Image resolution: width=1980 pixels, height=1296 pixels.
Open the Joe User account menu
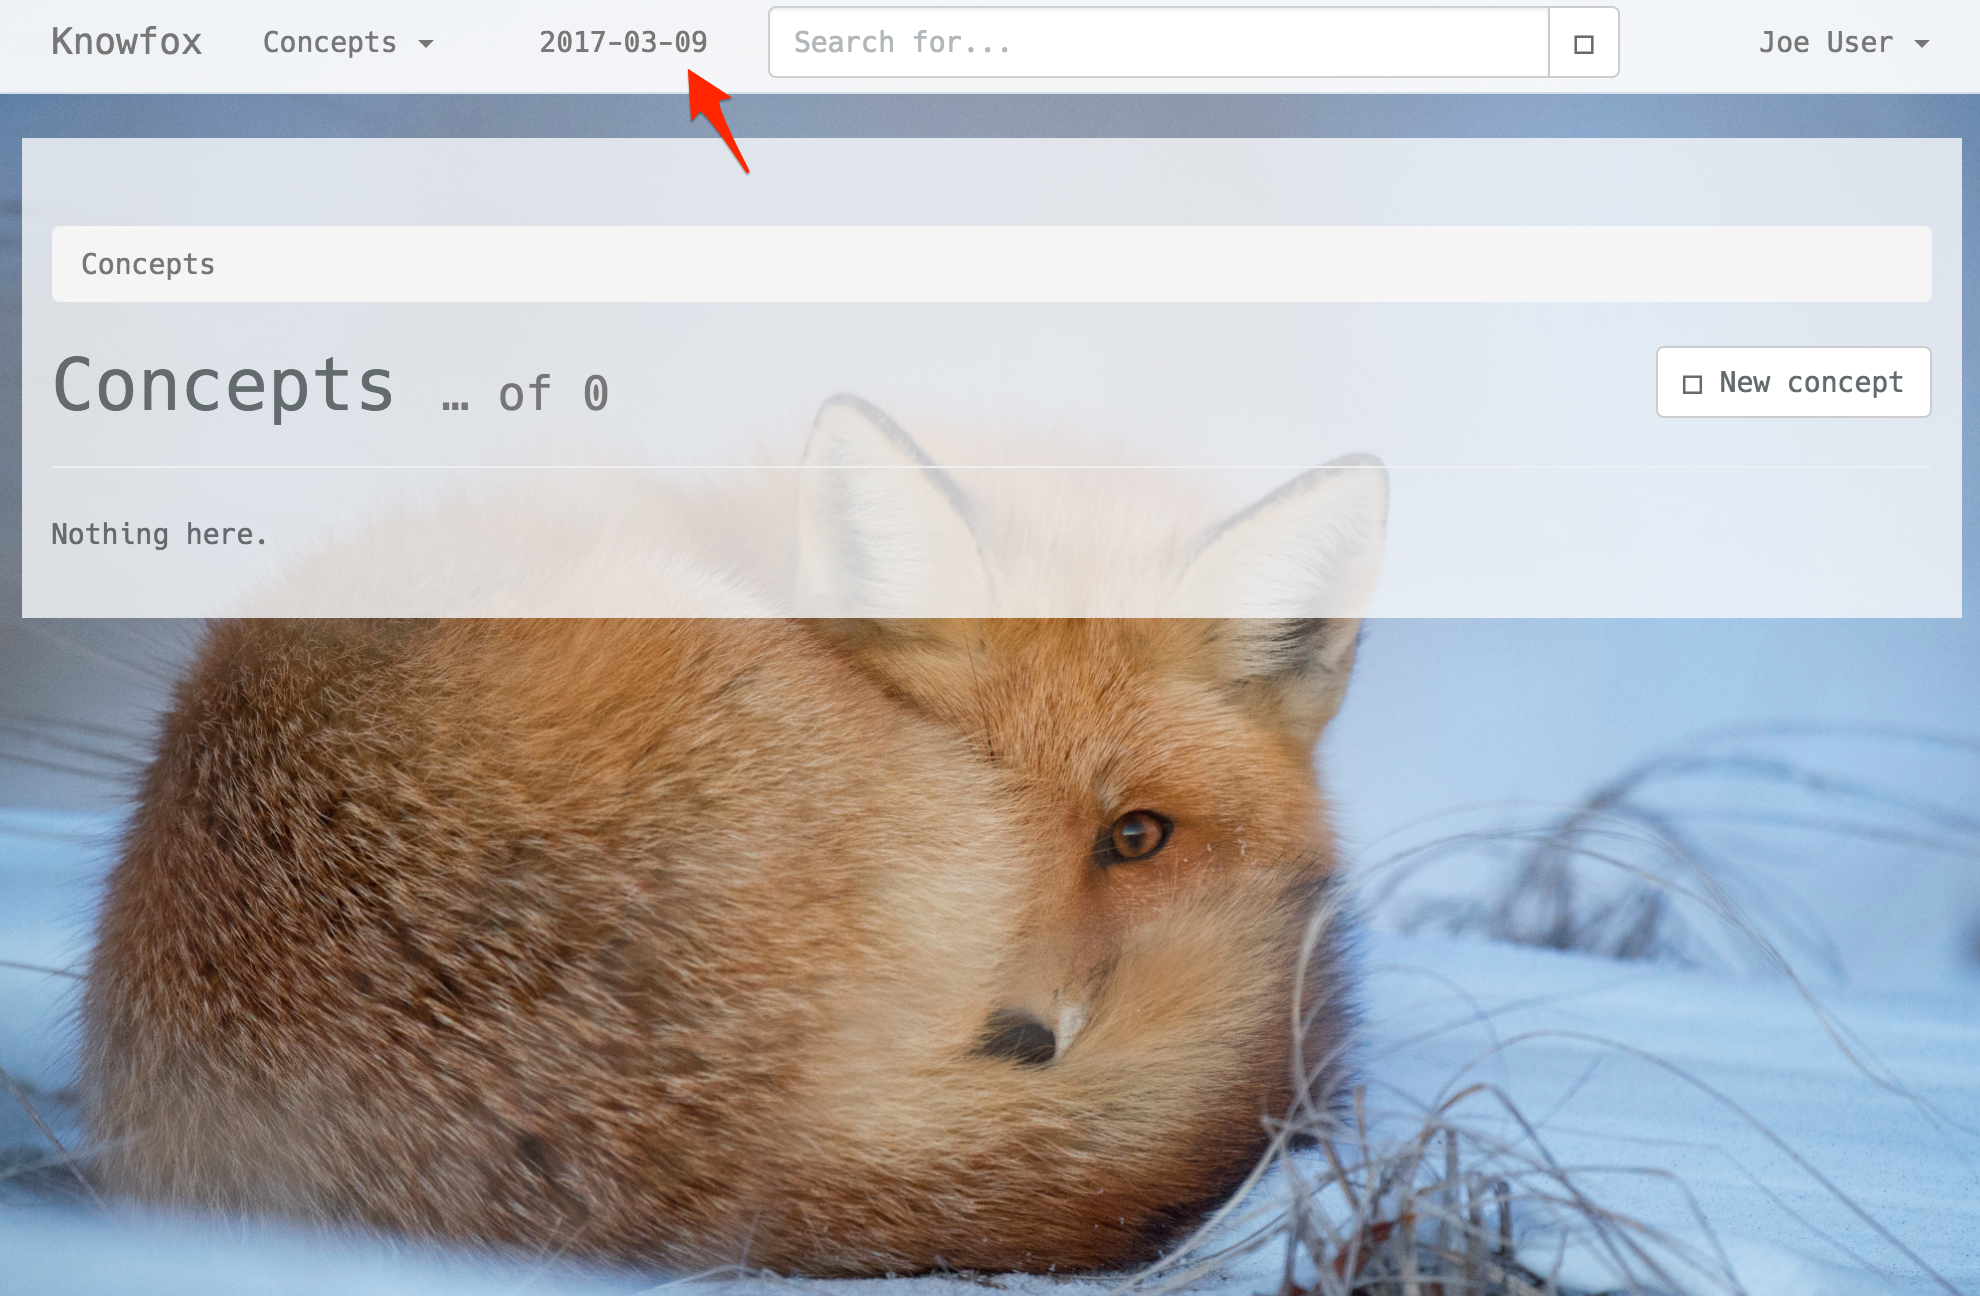tap(1825, 42)
